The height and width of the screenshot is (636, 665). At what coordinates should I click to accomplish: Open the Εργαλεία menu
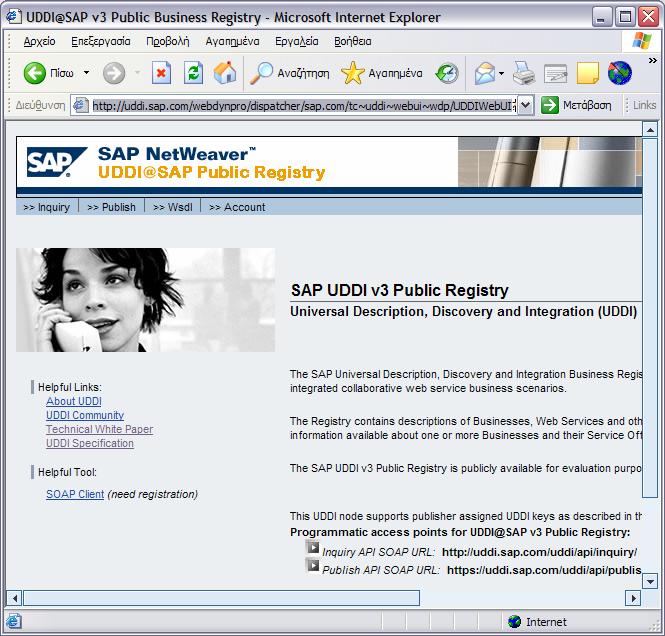click(x=296, y=41)
